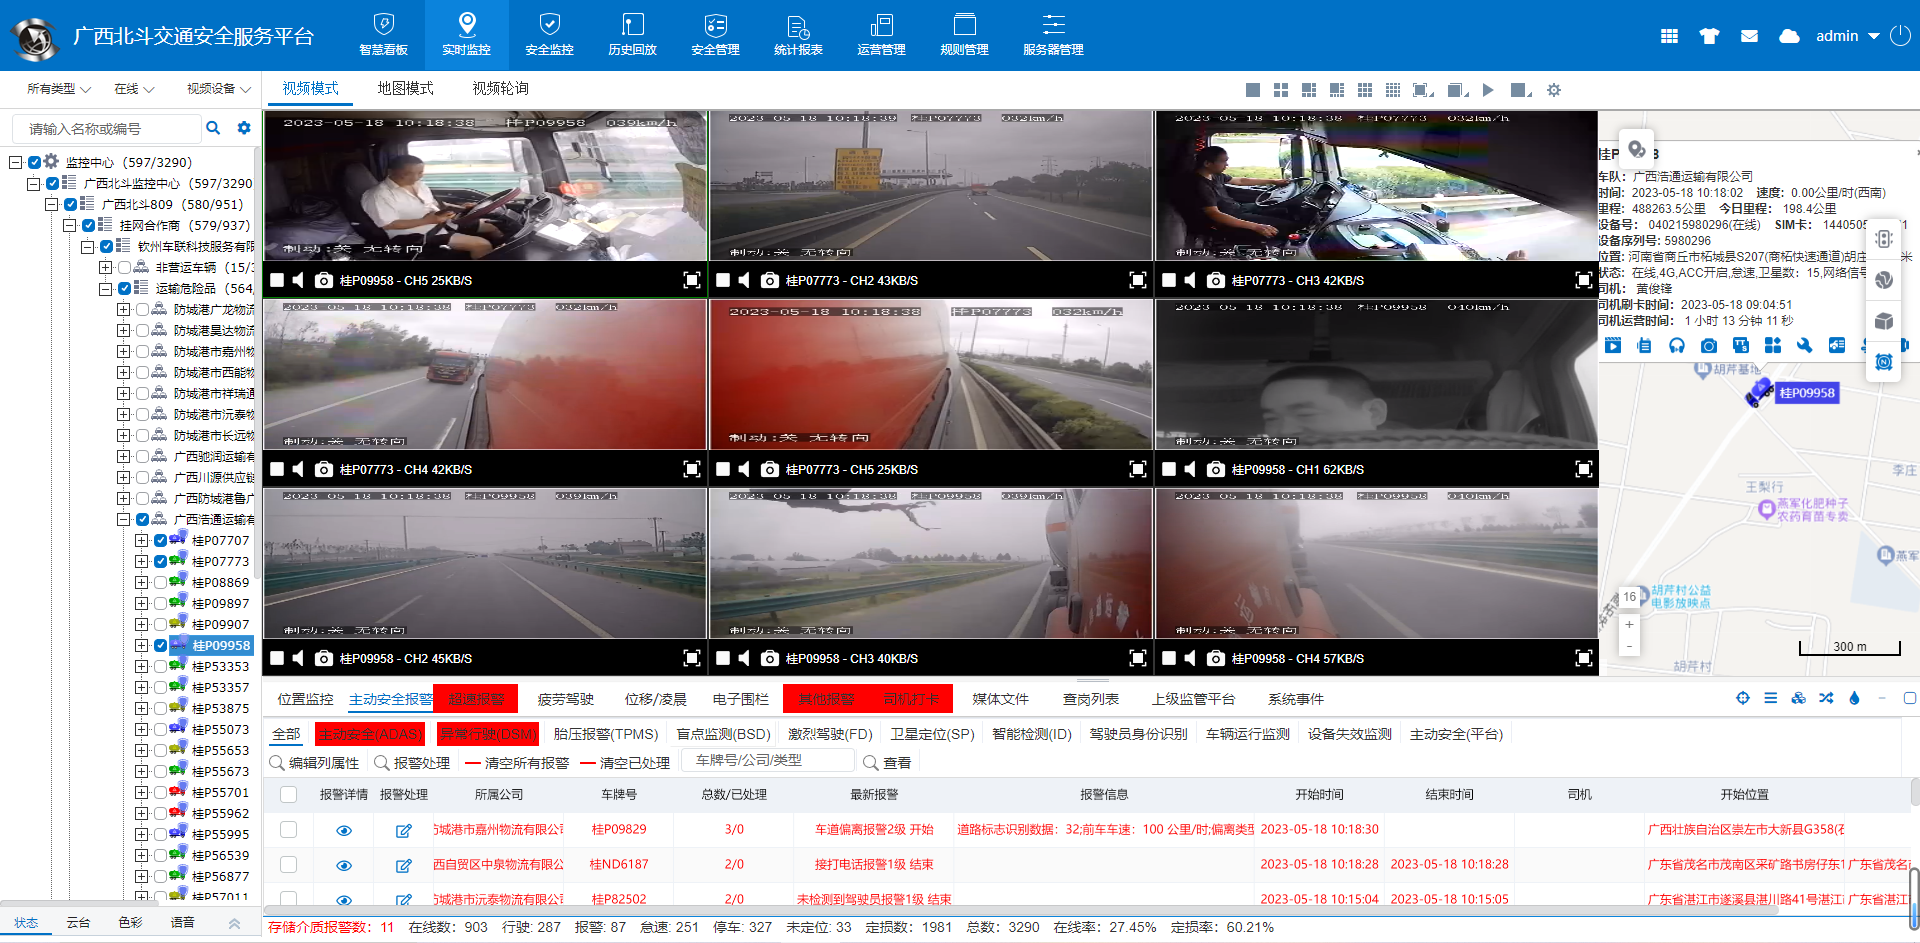
Task: Click headset intercom icon in vehicle info
Action: (x=1677, y=345)
